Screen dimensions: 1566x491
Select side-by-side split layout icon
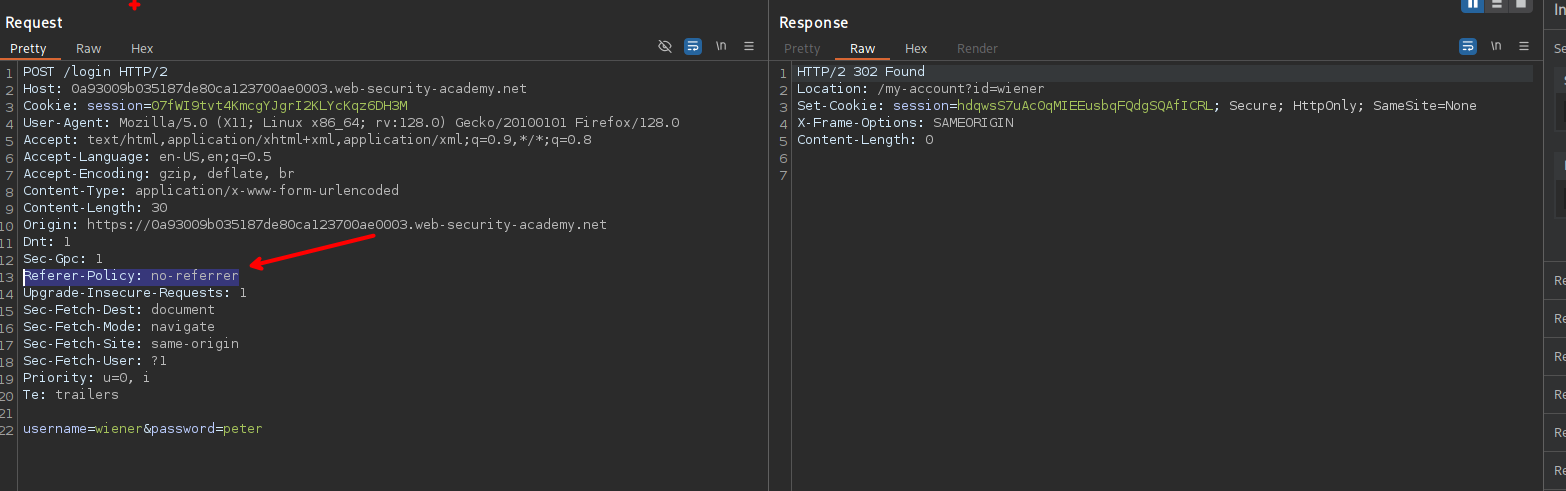pos(1472,4)
